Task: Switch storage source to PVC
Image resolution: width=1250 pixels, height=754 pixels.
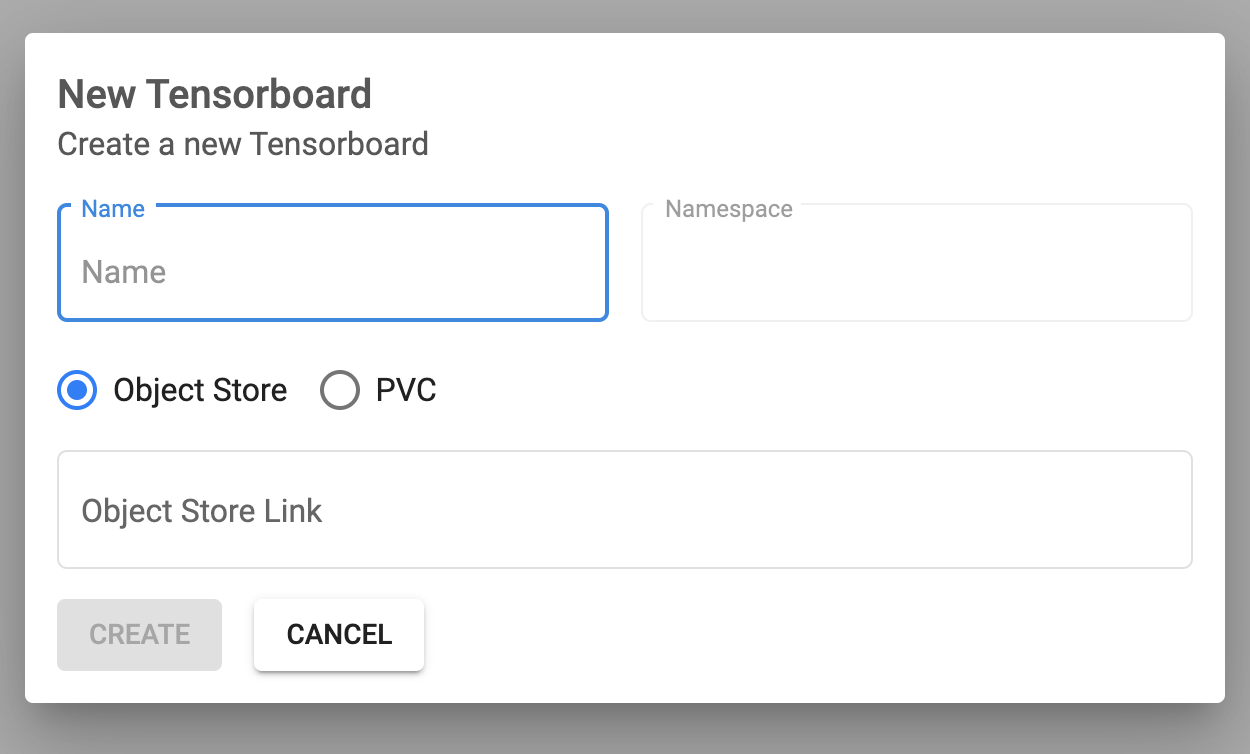Action: coord(340,390)
